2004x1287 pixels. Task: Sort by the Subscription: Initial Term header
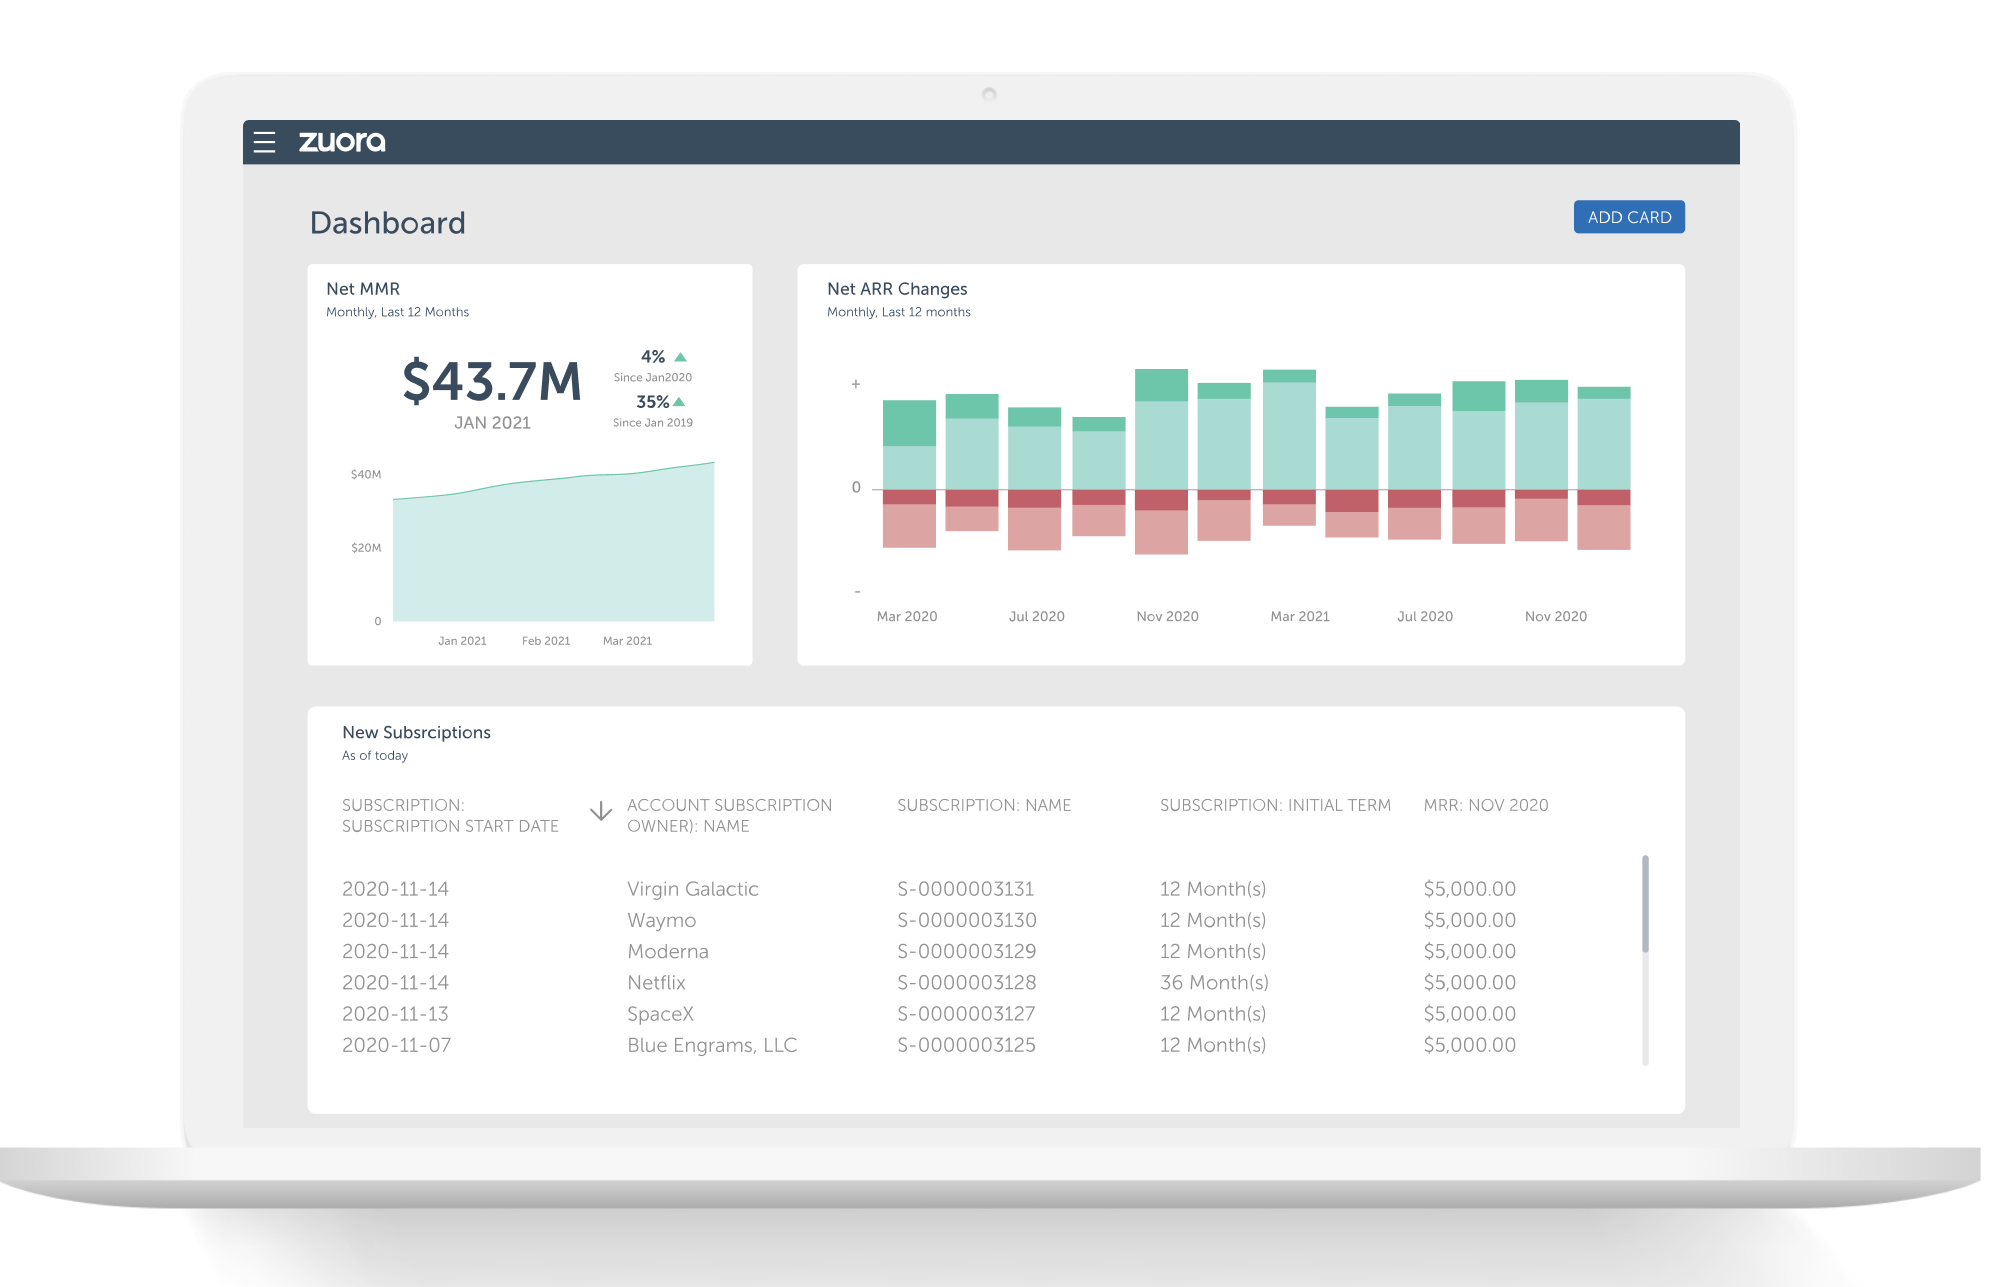click(1274, 805)
